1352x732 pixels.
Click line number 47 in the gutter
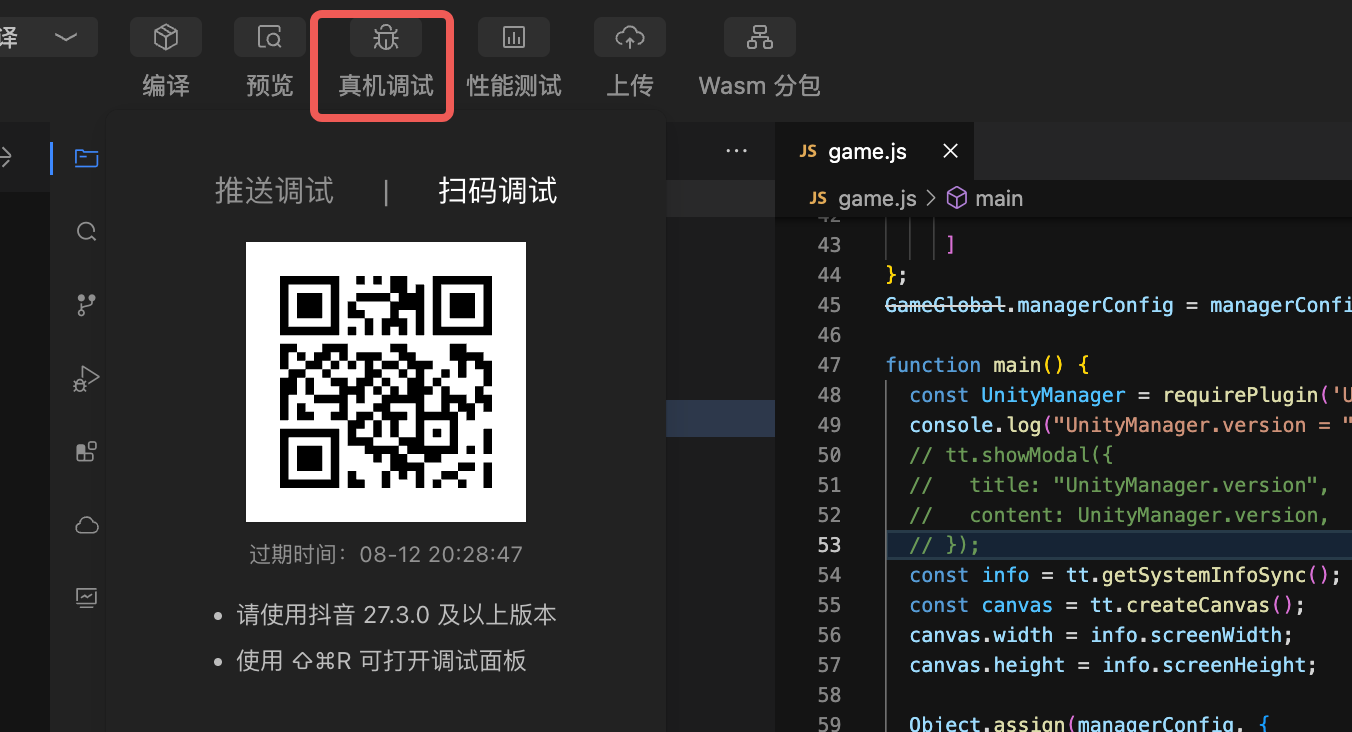coord(829,365)
